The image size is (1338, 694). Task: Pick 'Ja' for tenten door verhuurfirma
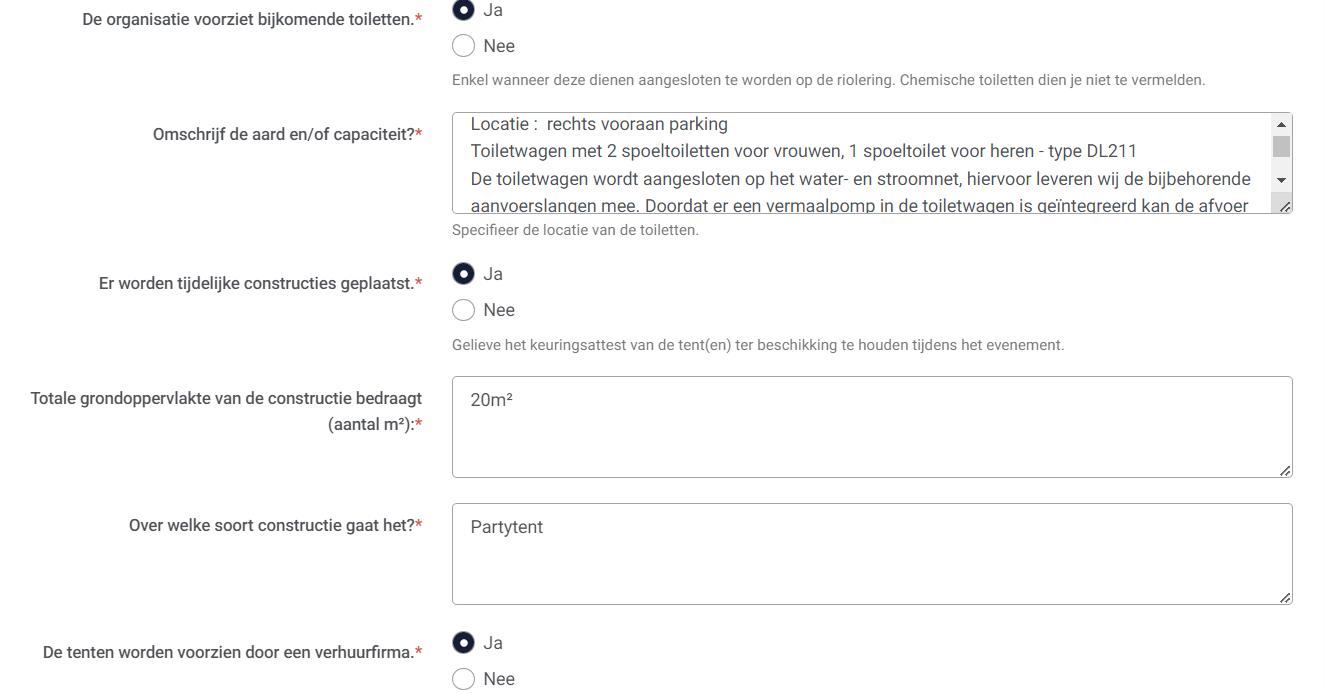pos(463,643)
